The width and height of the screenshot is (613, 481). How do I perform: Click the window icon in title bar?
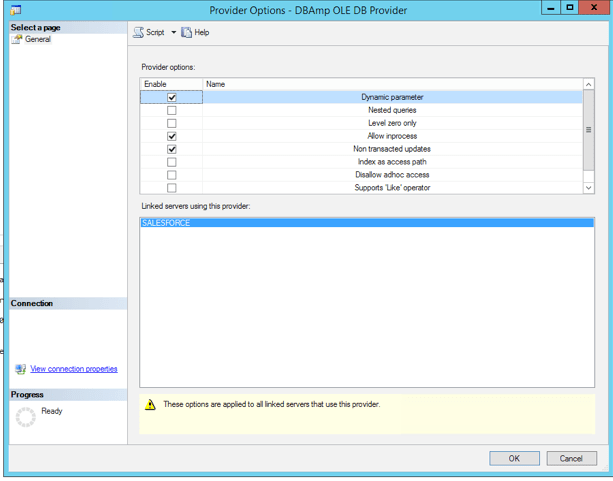click(x=16, y=9)
